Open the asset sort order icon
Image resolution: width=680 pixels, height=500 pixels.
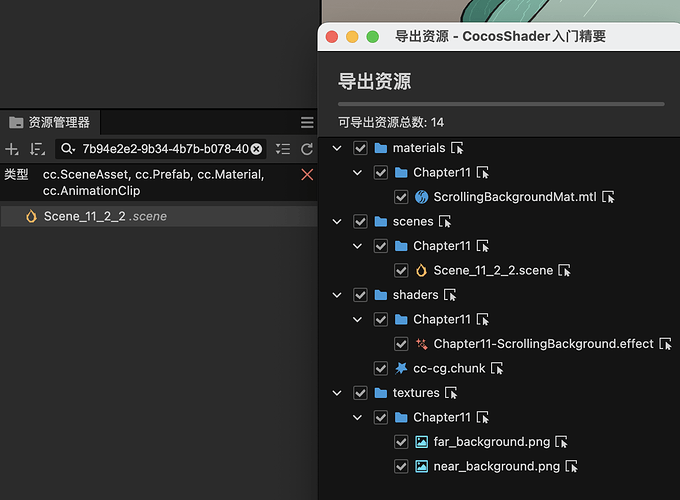coord(37,149)
